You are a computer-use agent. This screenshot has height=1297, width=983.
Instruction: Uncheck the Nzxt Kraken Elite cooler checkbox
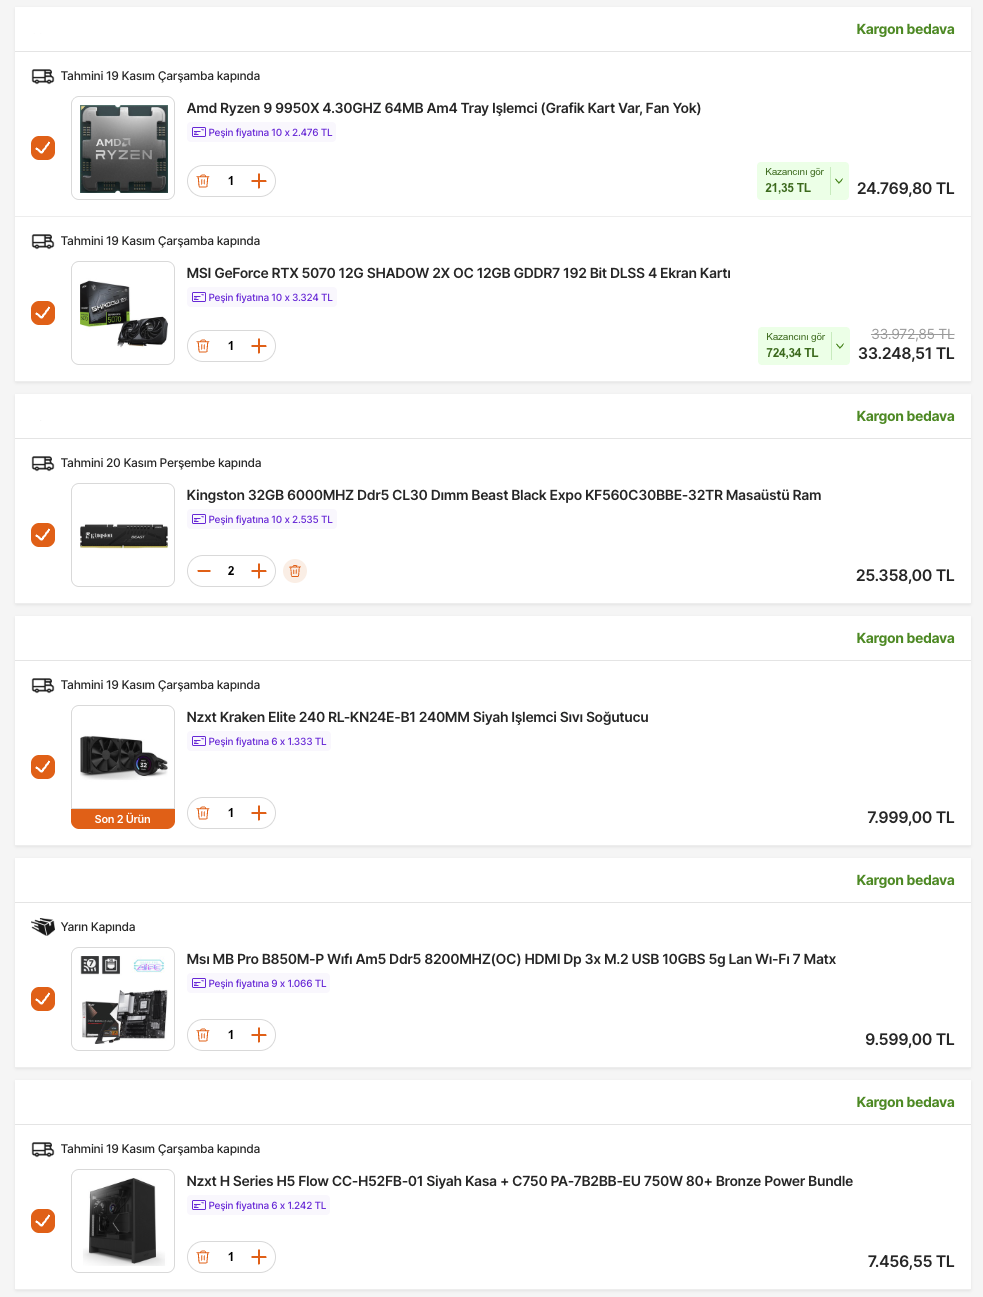(43, 767)
